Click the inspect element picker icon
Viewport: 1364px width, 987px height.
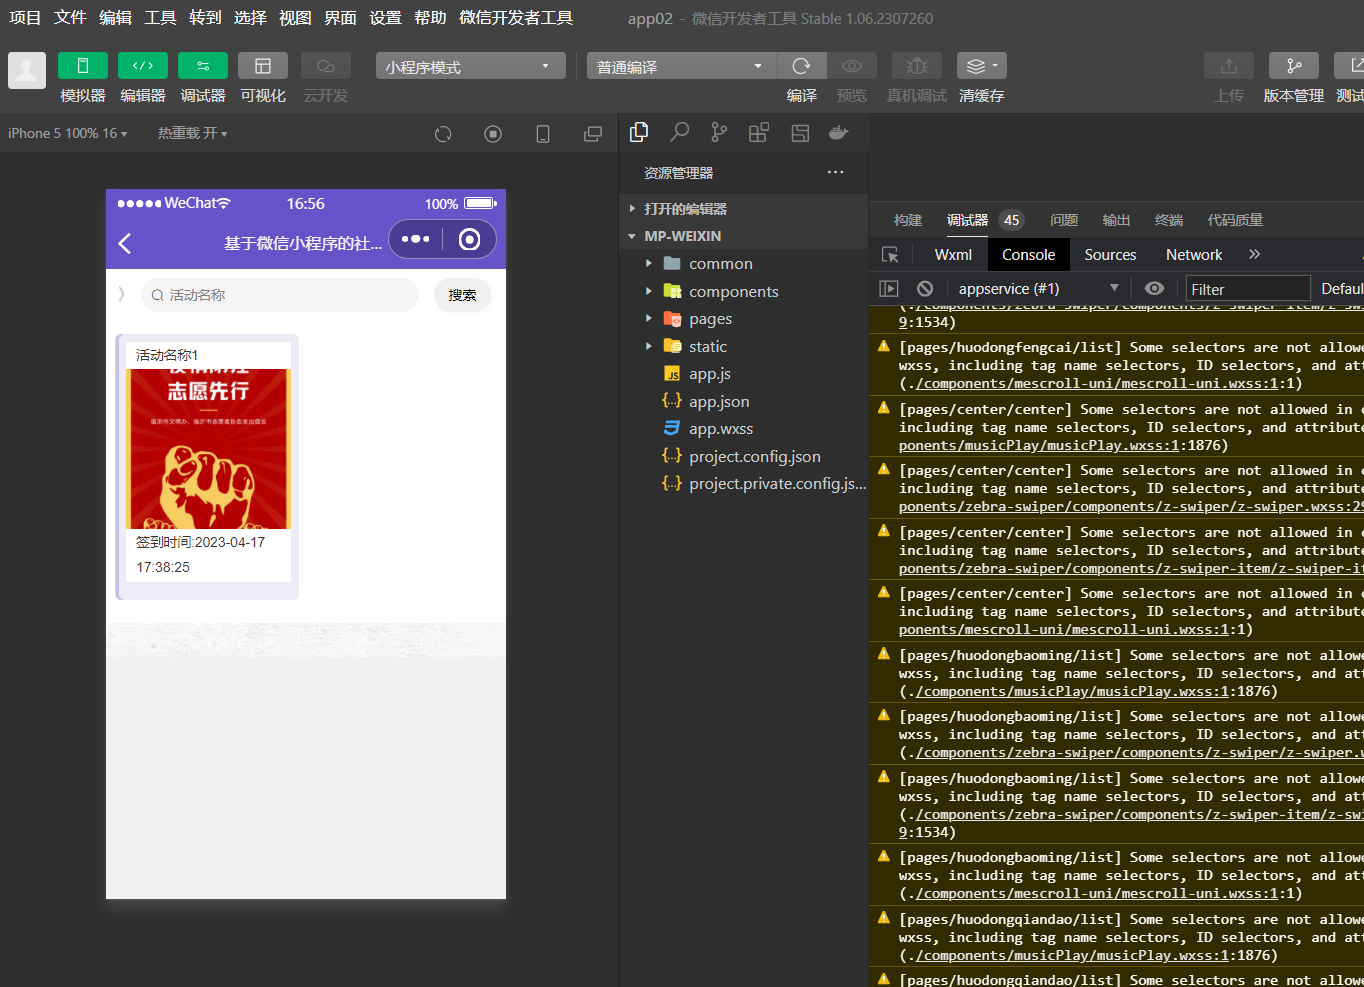point(890,255)
